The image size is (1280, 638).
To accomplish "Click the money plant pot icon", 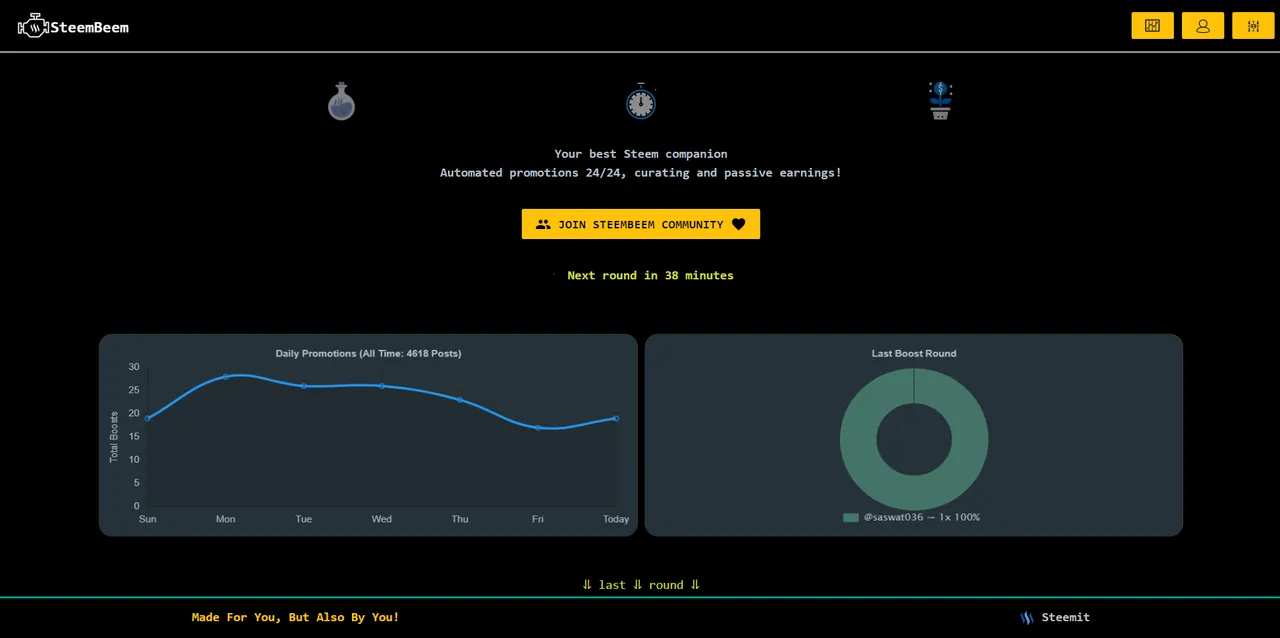I will (940, 101).
